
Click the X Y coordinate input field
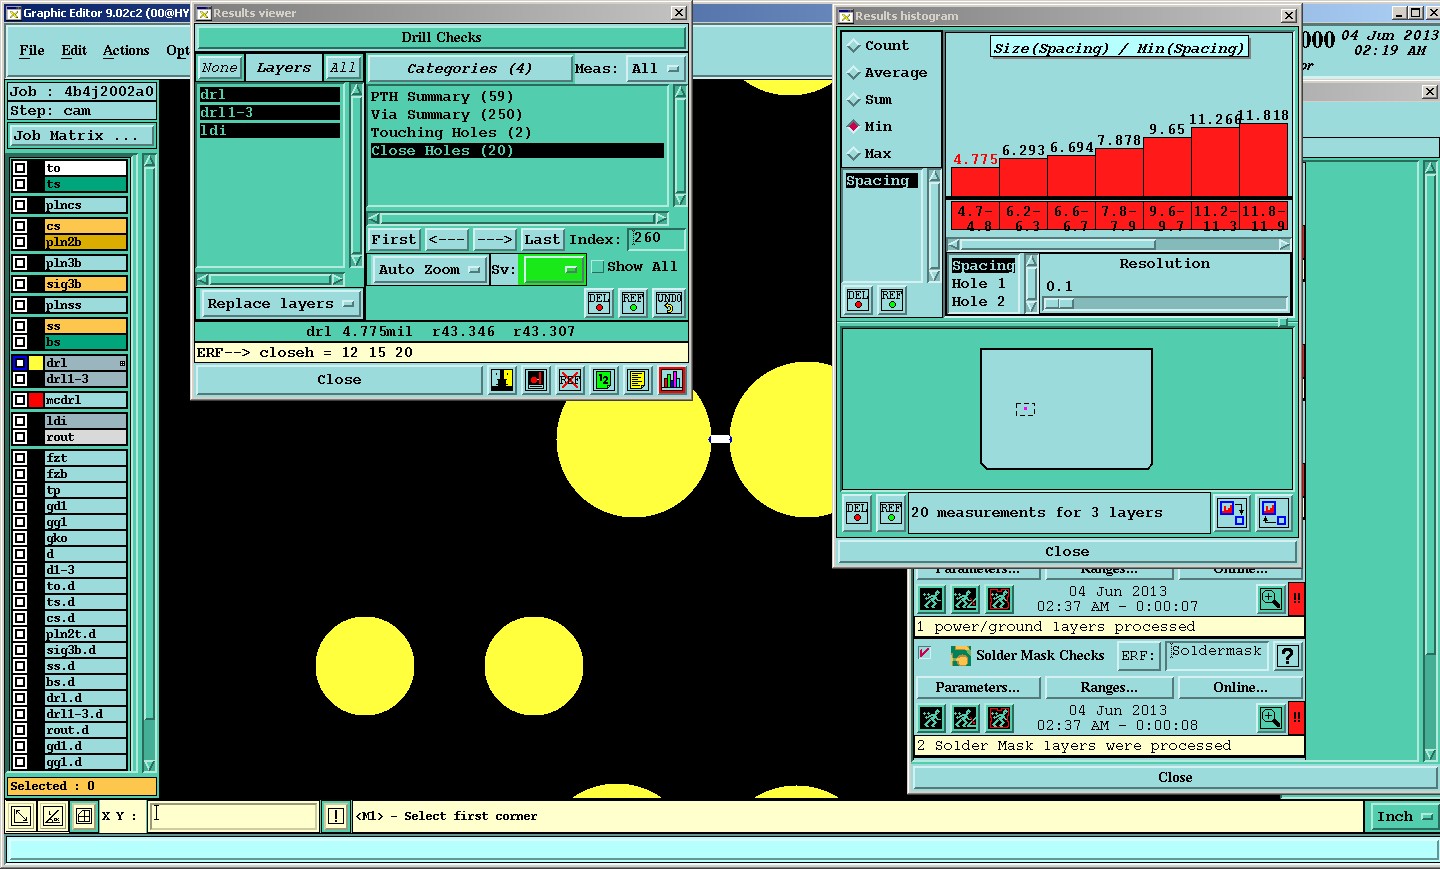click(234, 816)
